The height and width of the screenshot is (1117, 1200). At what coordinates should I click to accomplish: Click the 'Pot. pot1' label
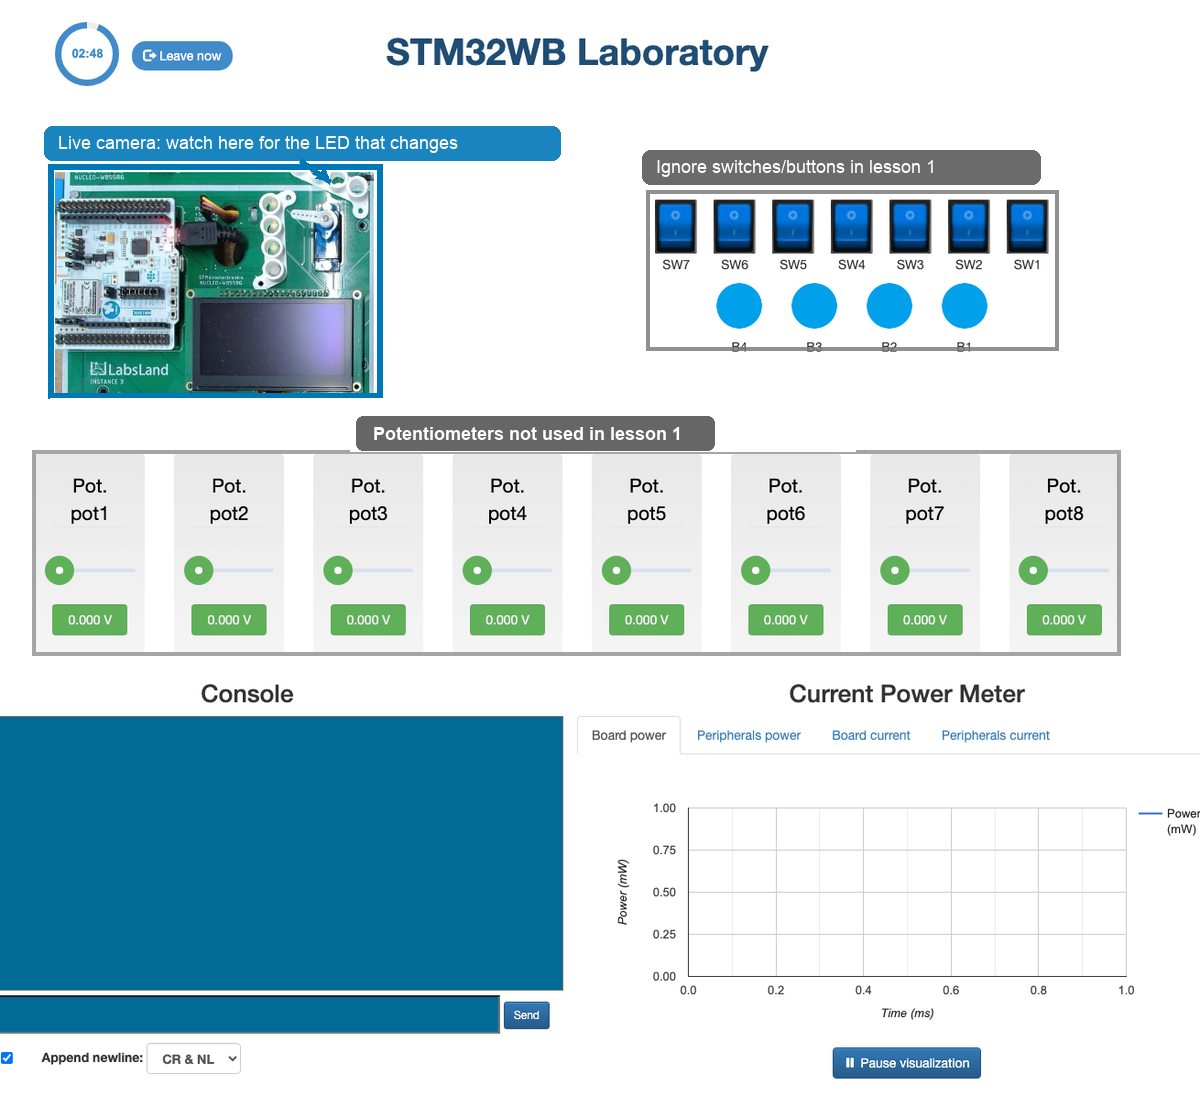89,500
